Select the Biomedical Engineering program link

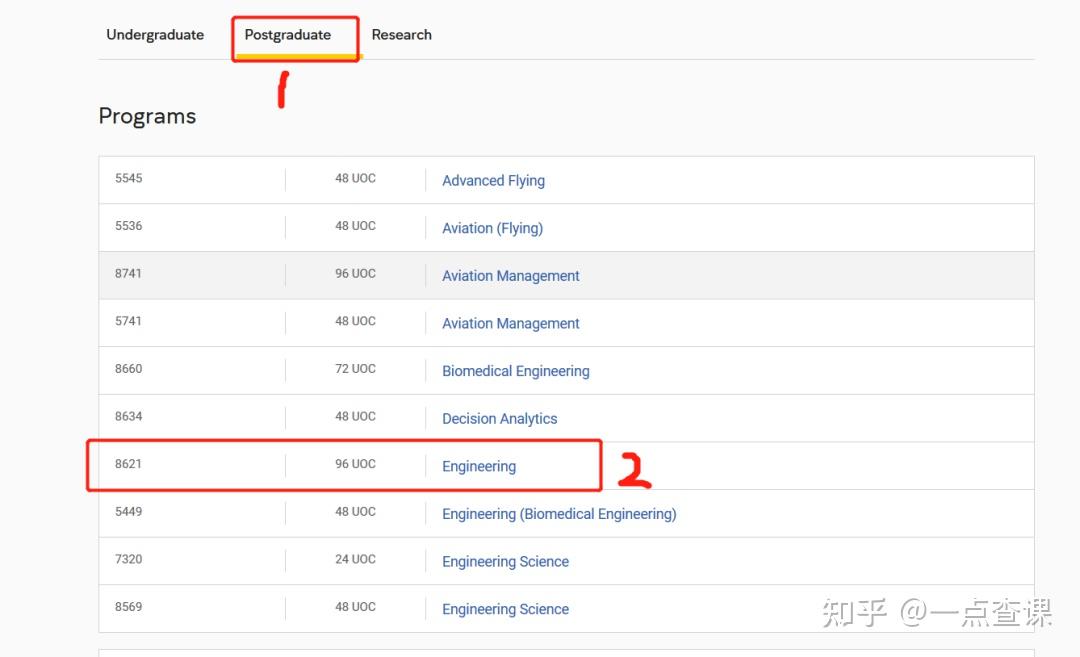point(515,371)
